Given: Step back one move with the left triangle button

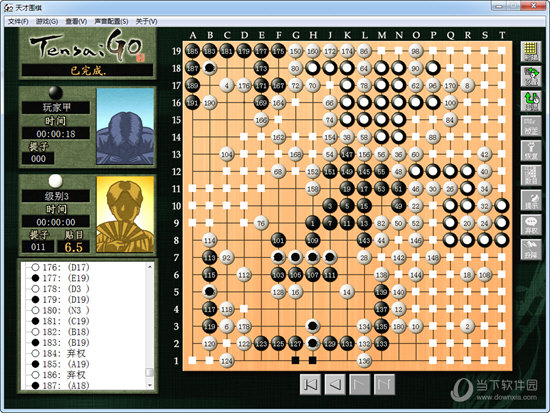Looking at the screenshot, I should (x=335, y=385).
